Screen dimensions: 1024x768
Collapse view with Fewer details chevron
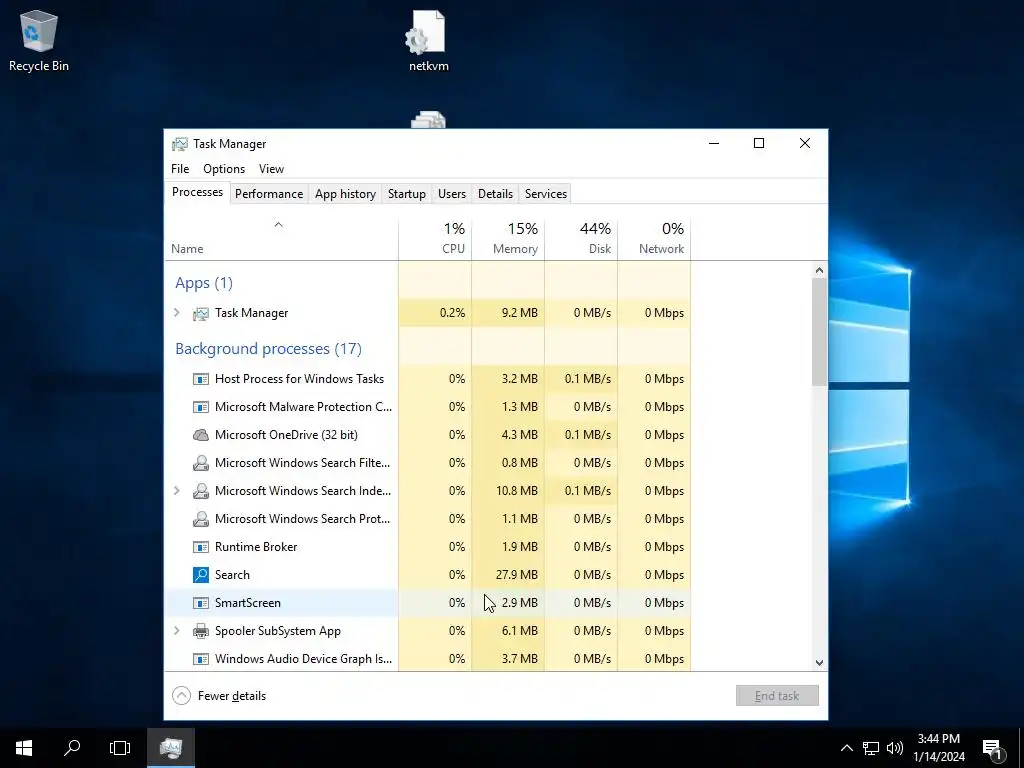coord(182,696)
